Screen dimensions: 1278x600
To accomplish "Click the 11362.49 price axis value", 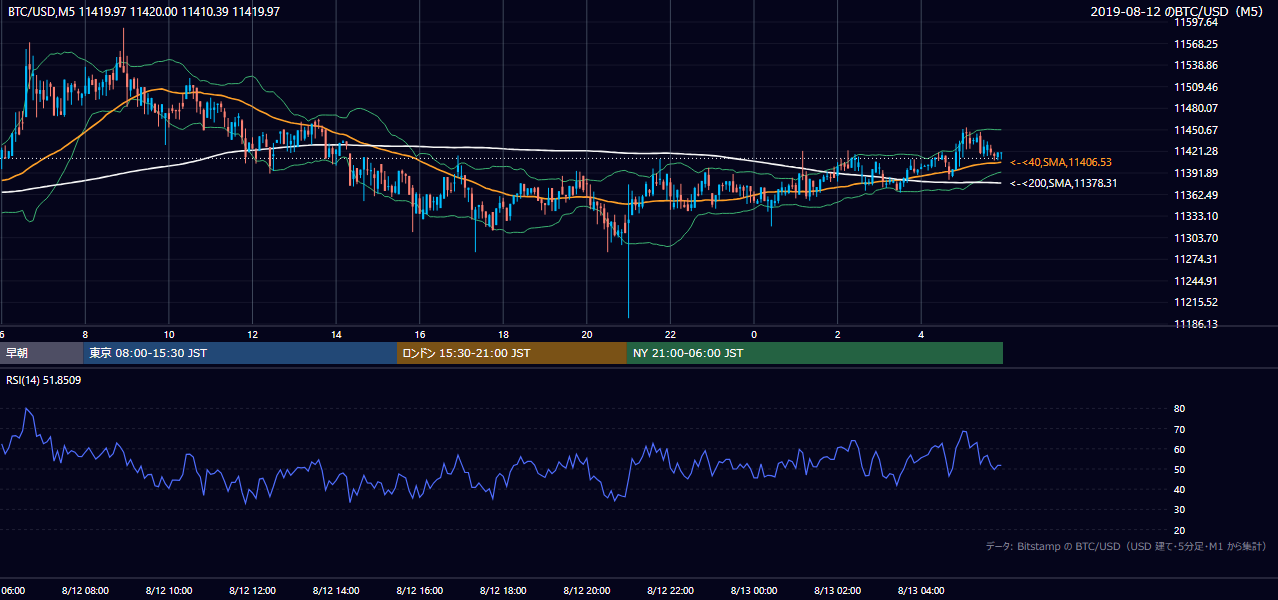I will click(x=1196, y=195).
